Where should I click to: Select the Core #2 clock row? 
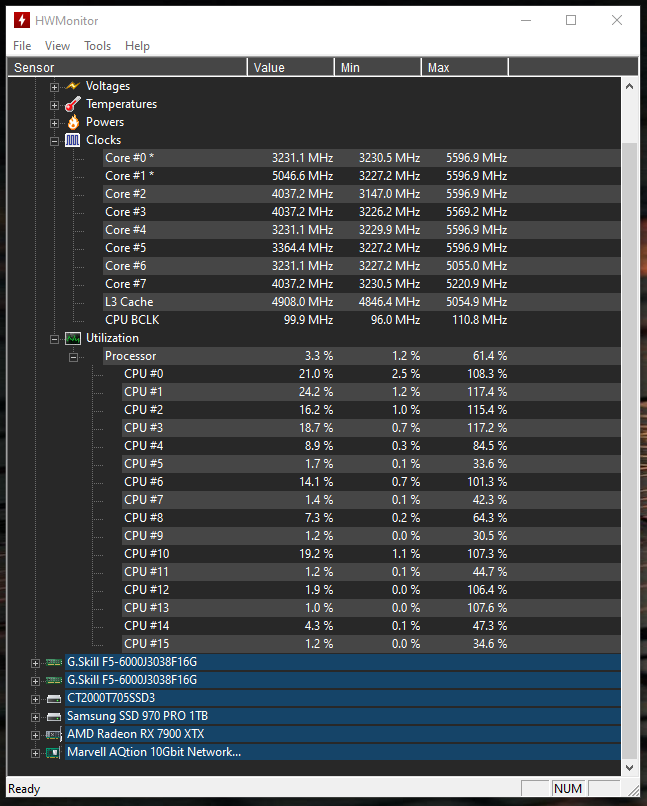pos(362,194)
